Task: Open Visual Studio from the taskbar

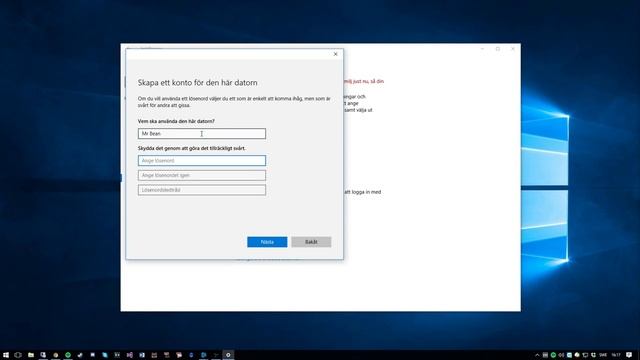Action: click(129, 355)
